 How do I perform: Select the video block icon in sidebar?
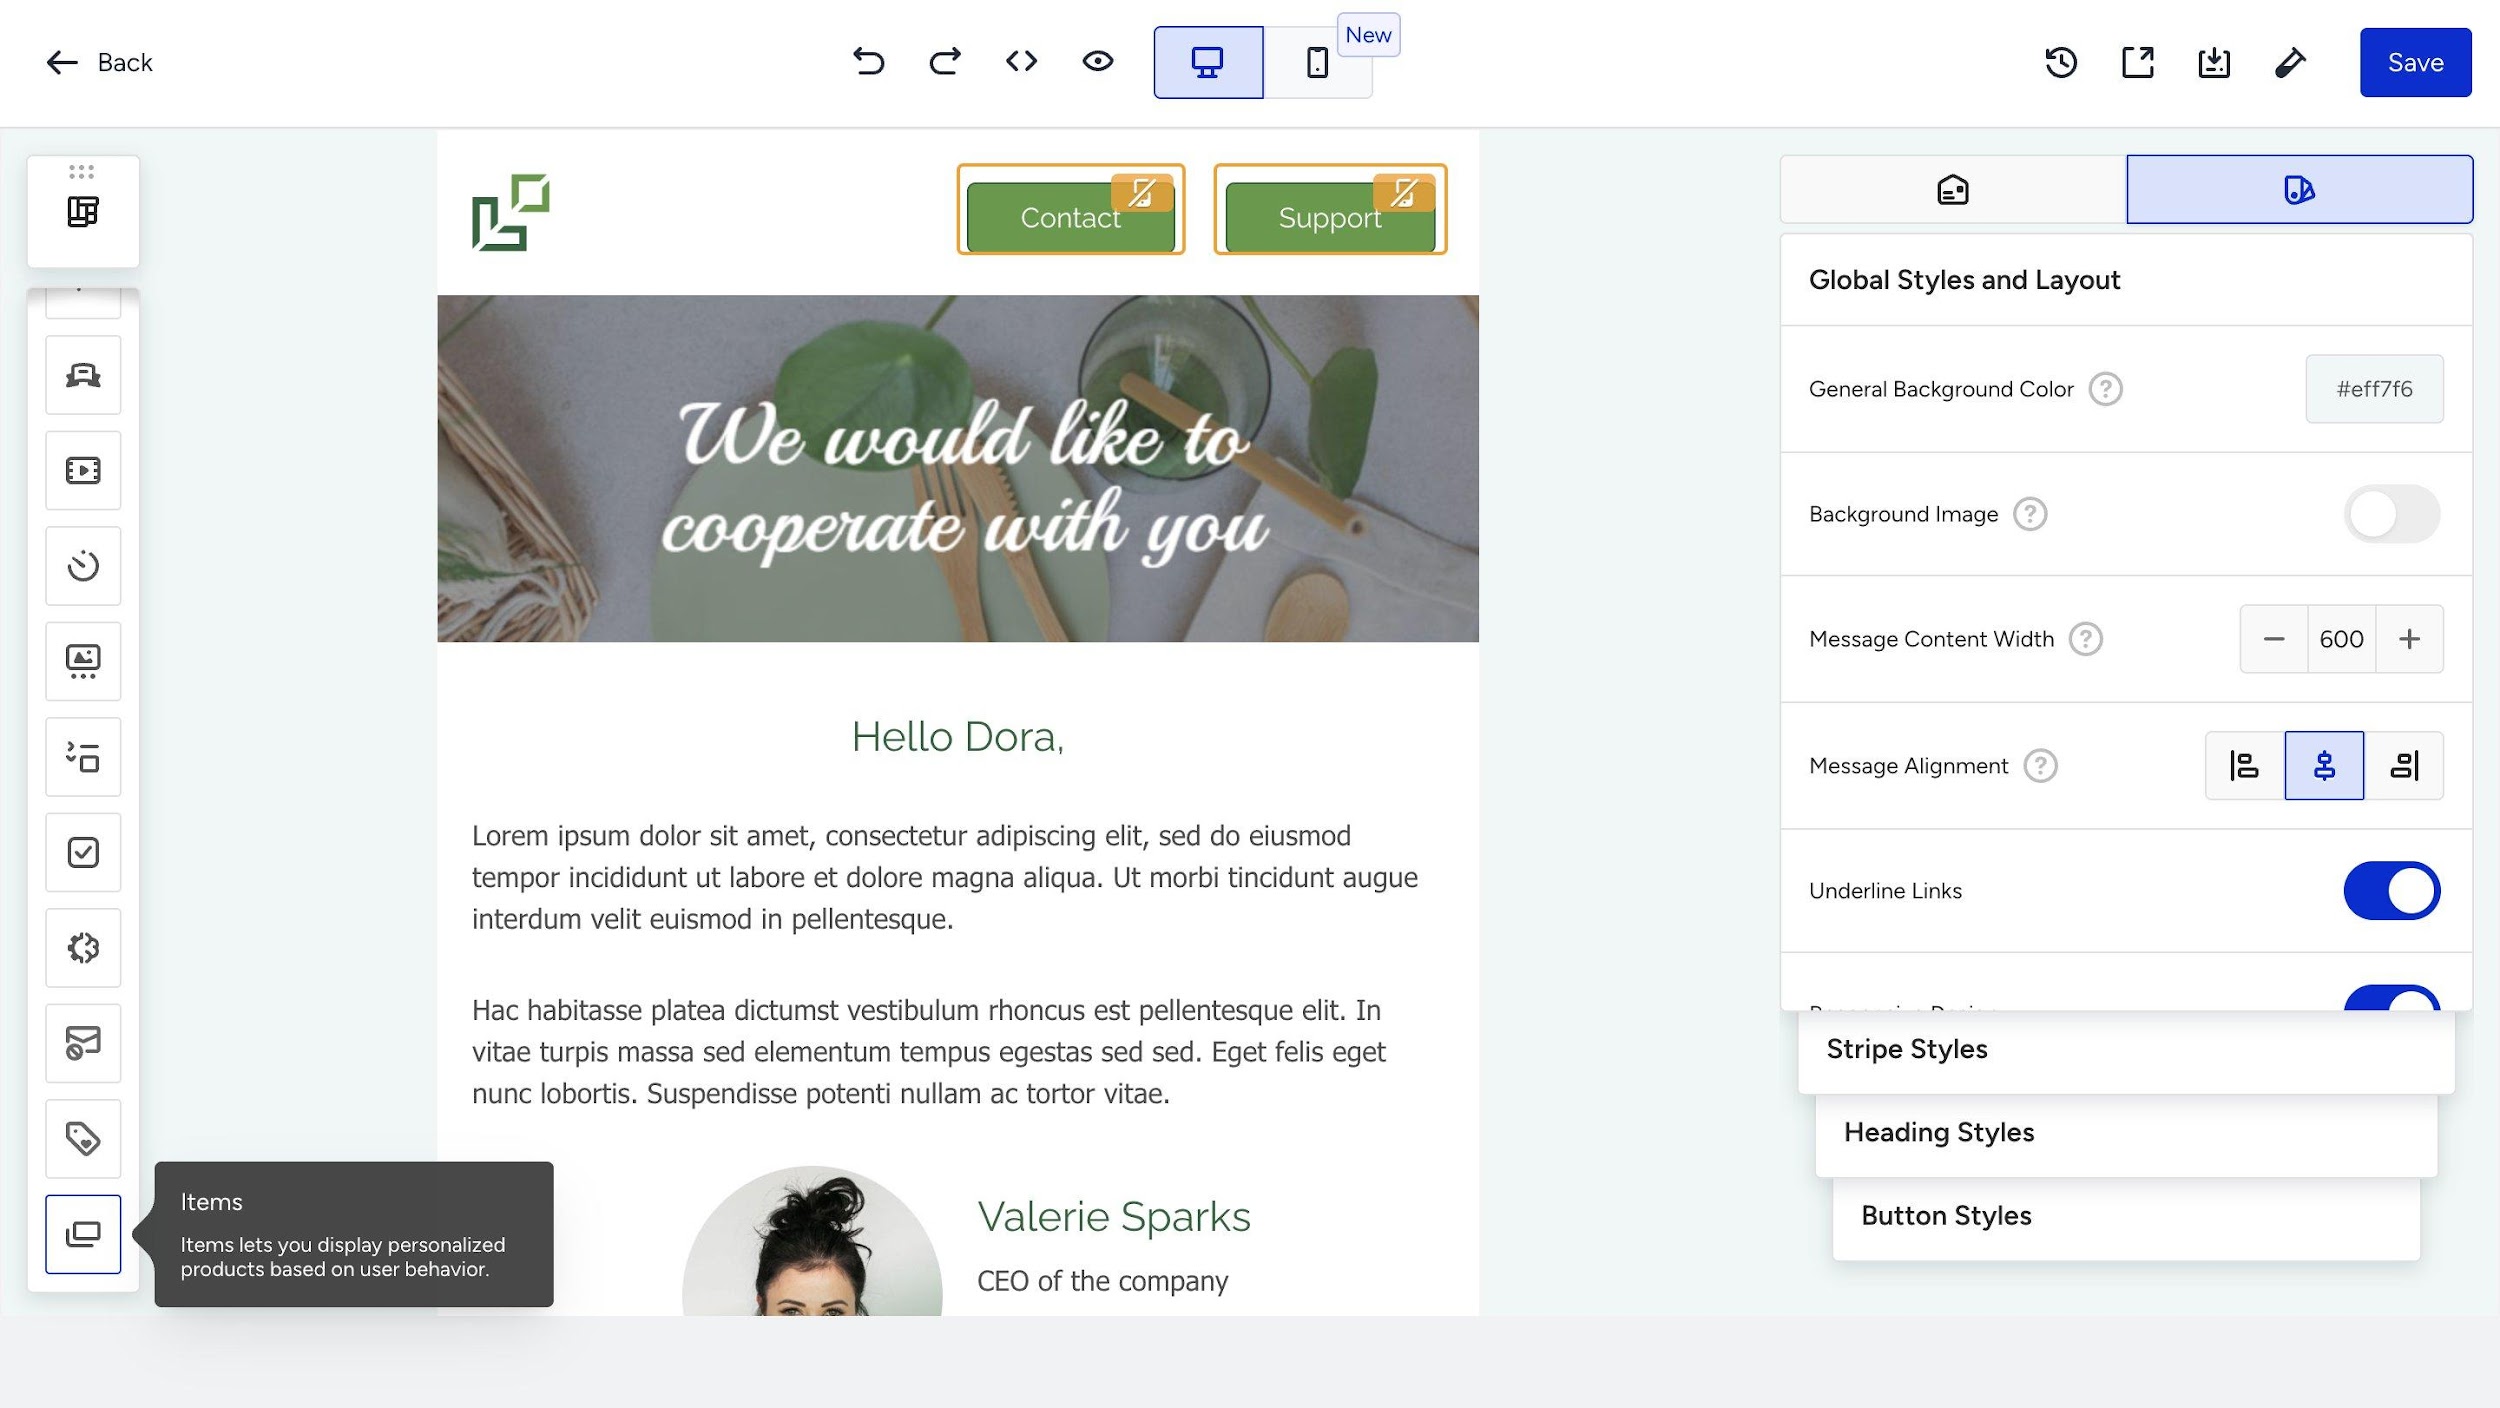pyautogui.click(x=83, y=471)
